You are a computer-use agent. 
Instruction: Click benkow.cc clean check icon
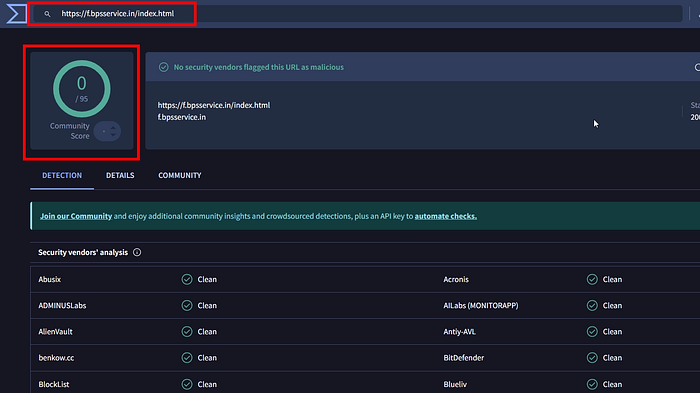tap(187, 358)
